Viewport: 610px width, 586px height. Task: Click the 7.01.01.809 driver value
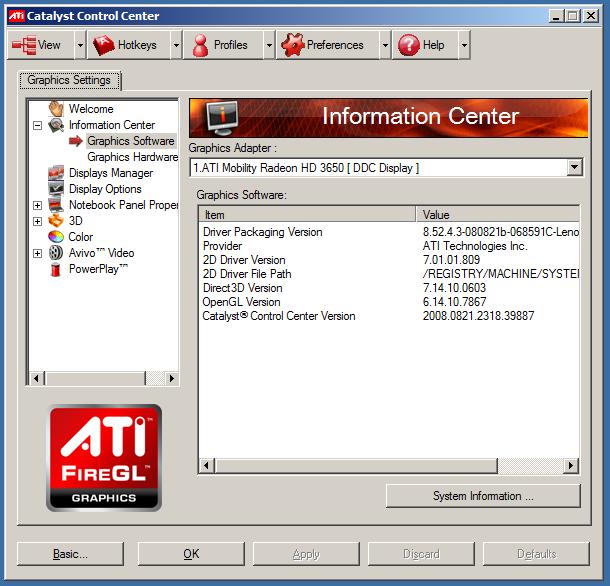(x=451, y=260)
